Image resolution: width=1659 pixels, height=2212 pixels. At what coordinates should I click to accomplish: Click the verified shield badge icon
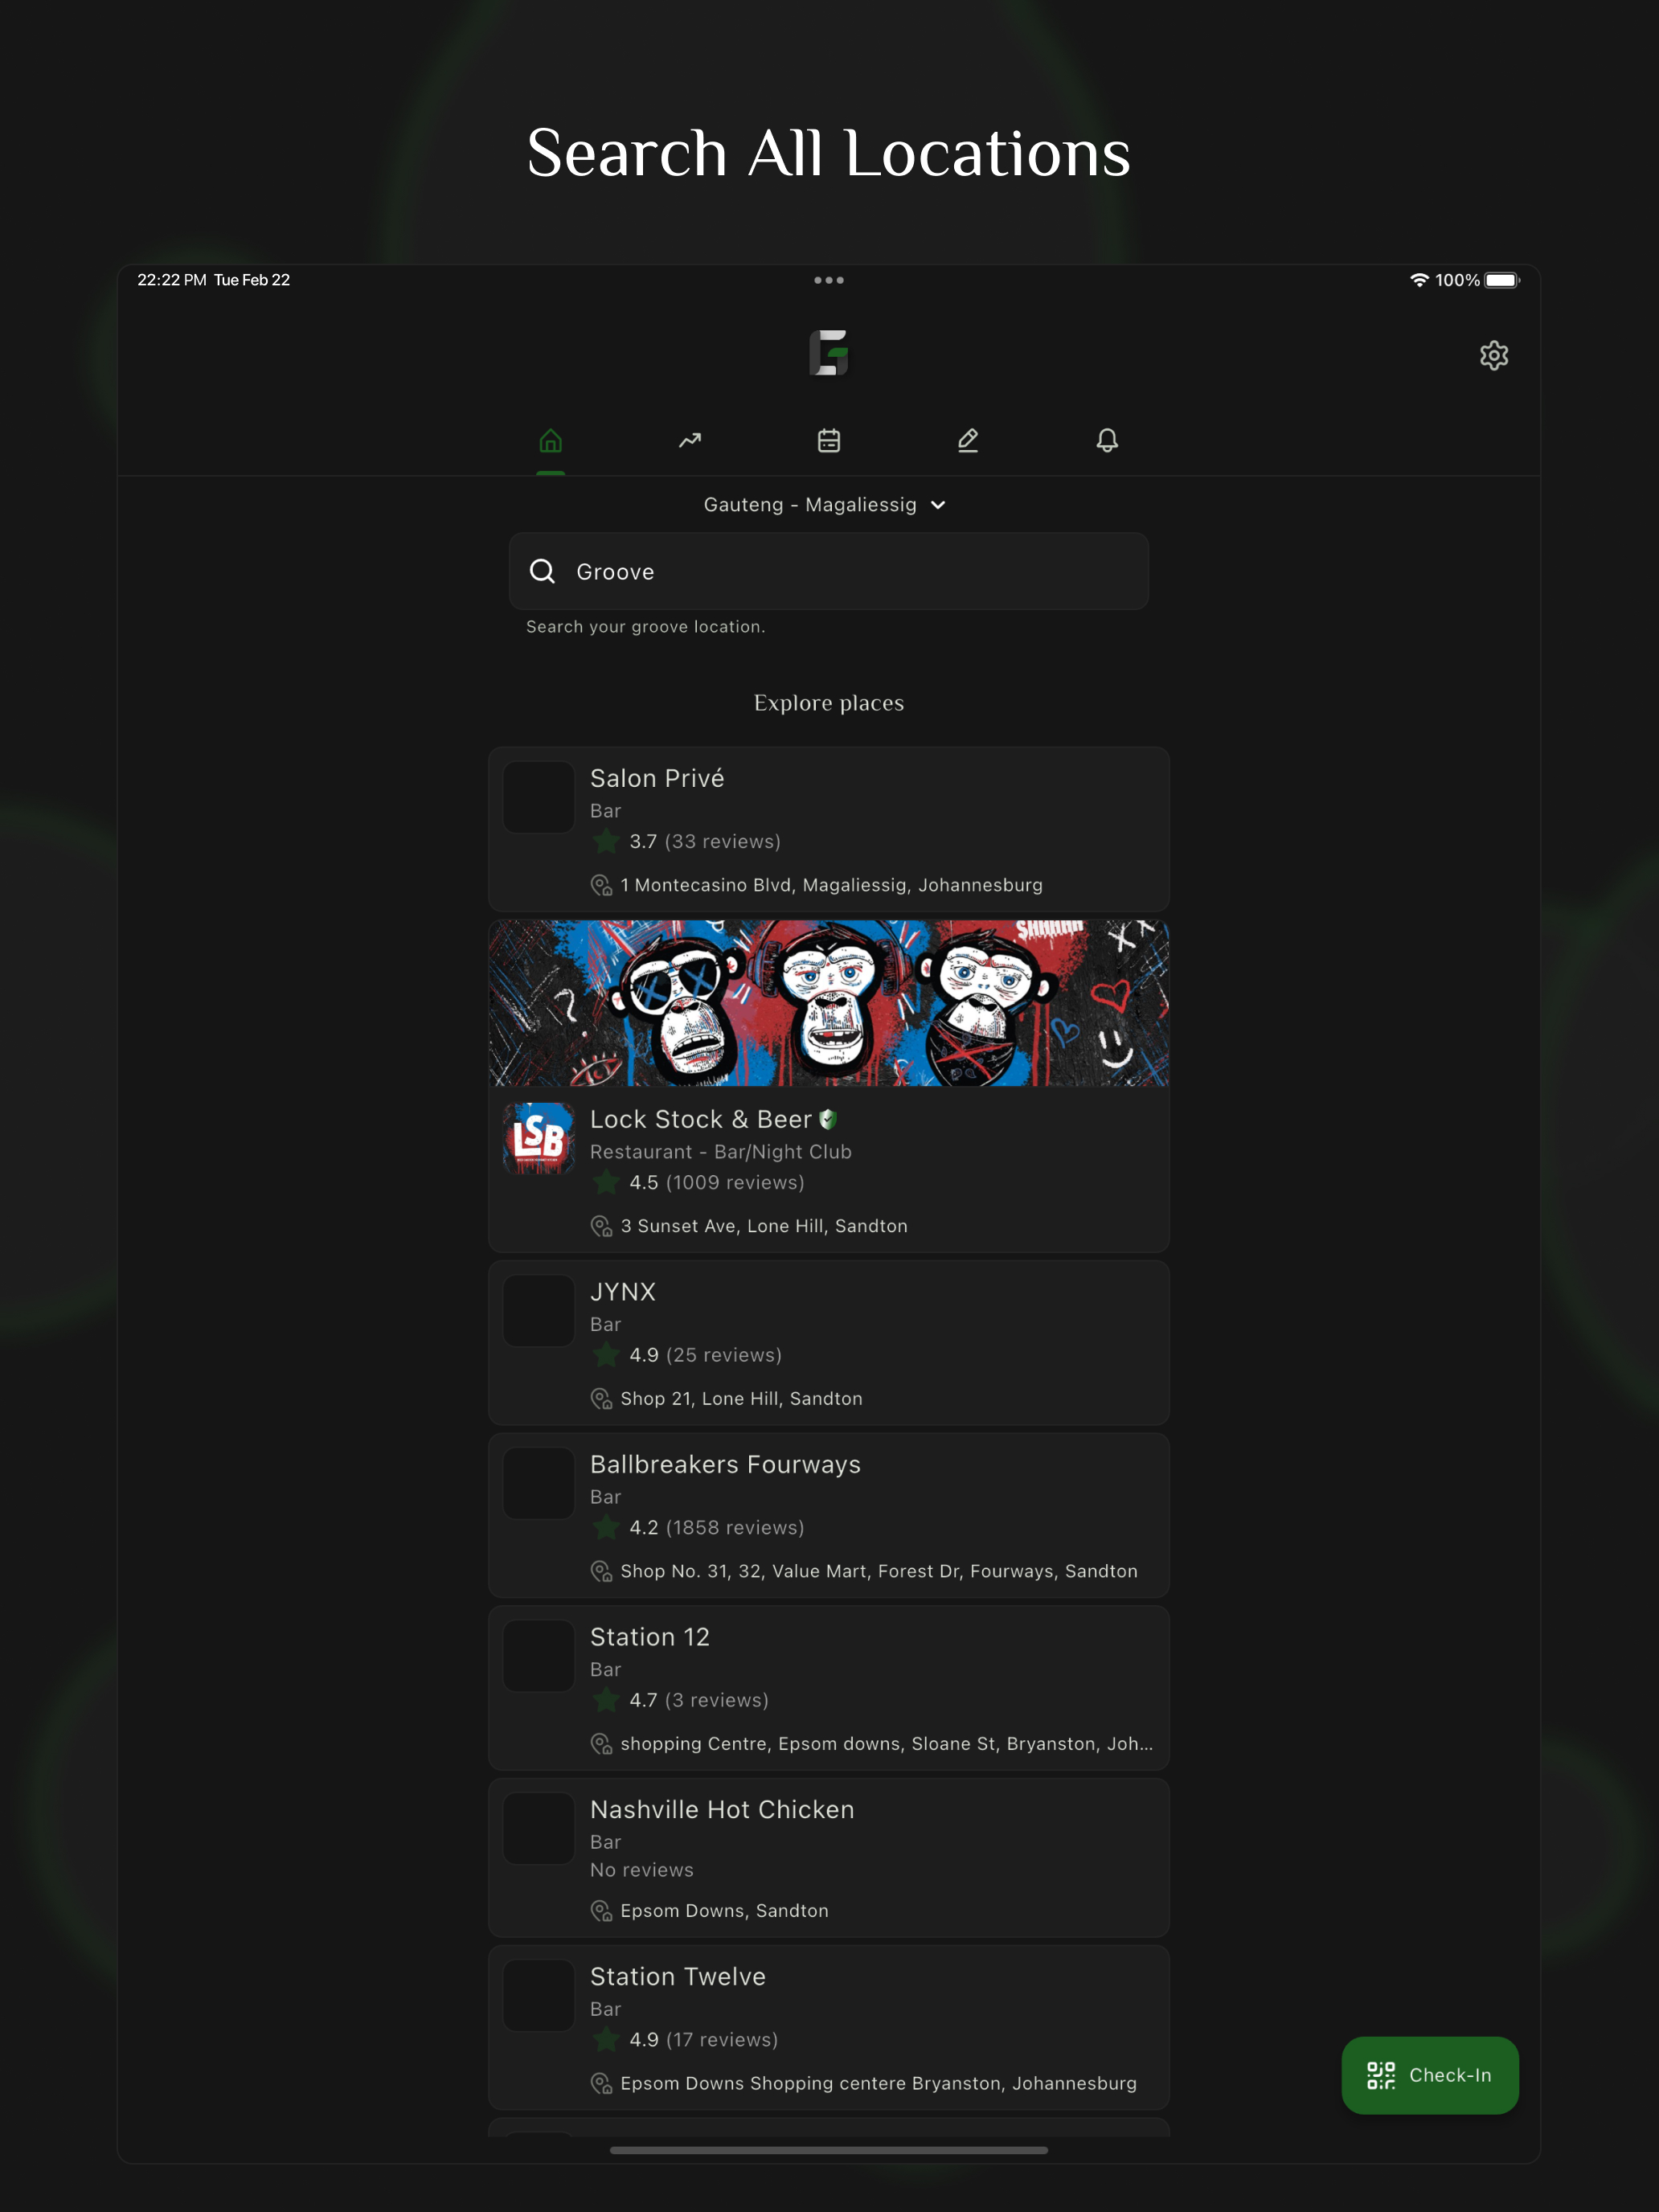(828, 1119)
